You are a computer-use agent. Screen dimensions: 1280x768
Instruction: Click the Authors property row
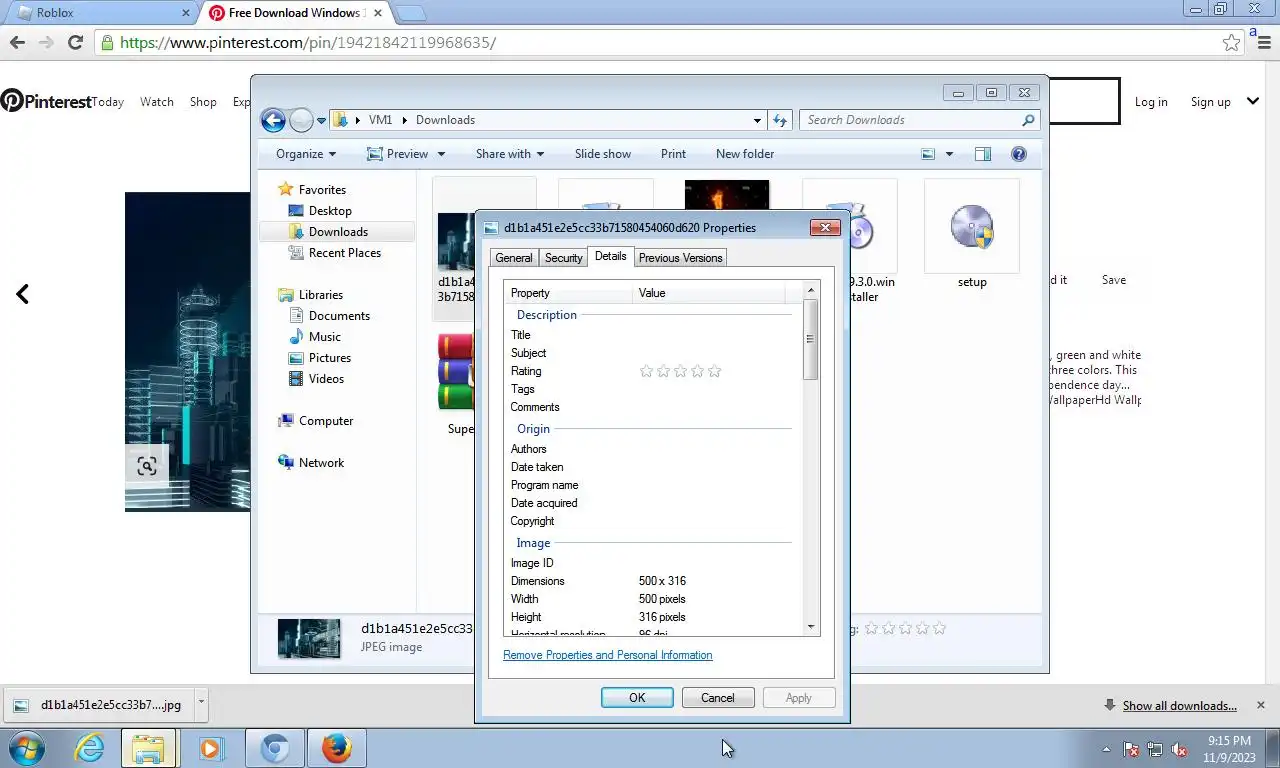click(x=653, y=449)
